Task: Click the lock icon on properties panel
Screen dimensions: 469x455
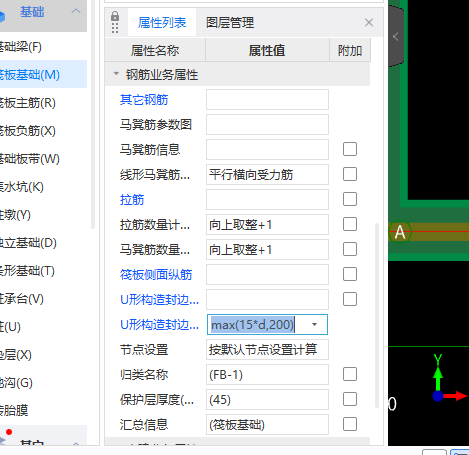Action: click(115, 16)
